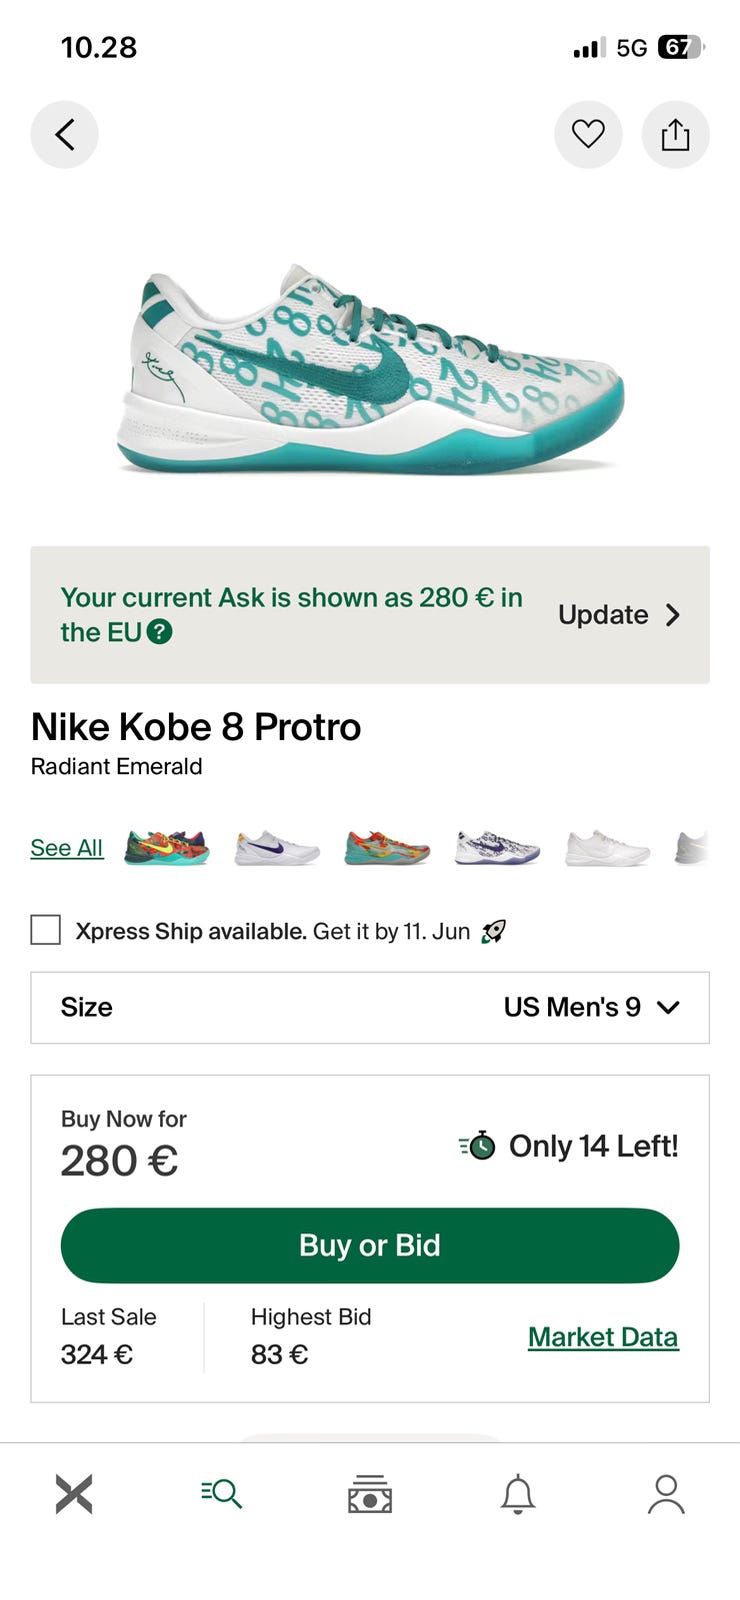Open the Market Data link
This screenshot has height=1600, width=740.
pos(603,1337)
